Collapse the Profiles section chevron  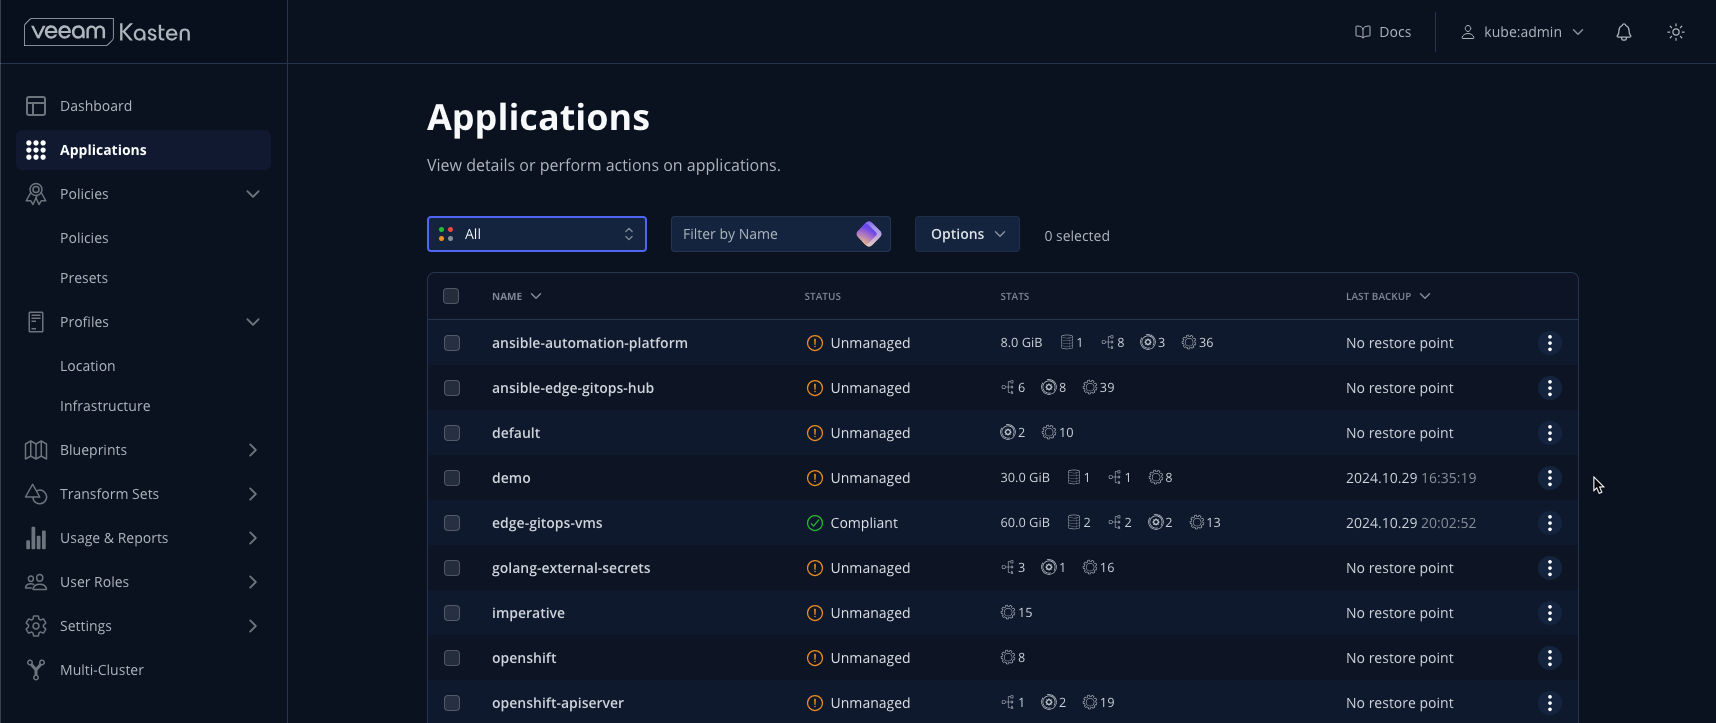pos(253,322)
